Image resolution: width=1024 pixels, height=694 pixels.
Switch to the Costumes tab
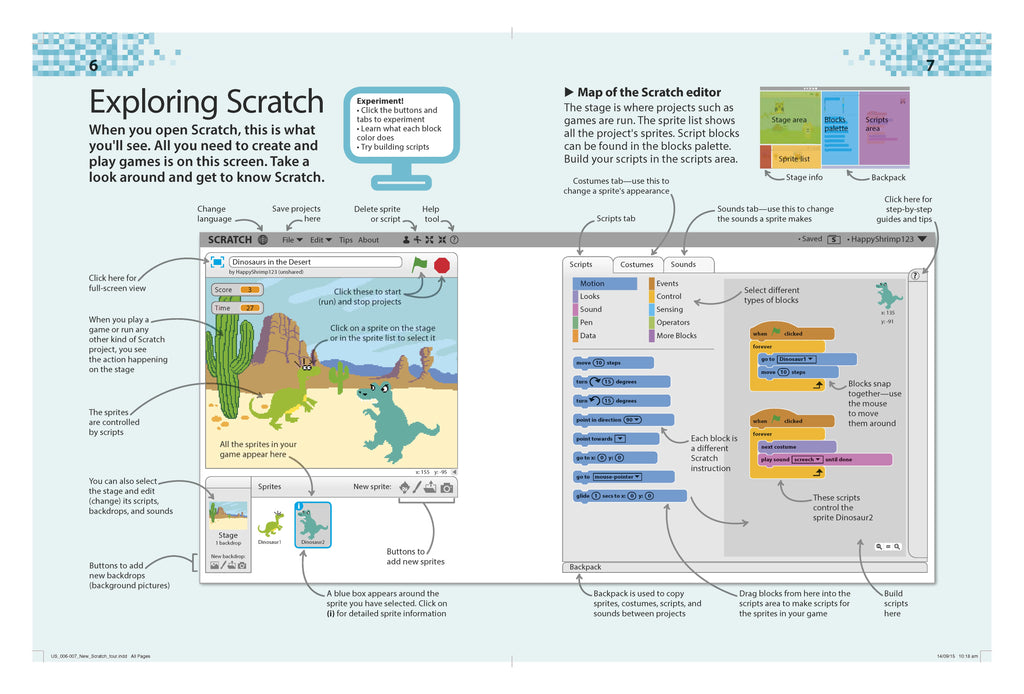pyautogui.click(x=638, y=264)
